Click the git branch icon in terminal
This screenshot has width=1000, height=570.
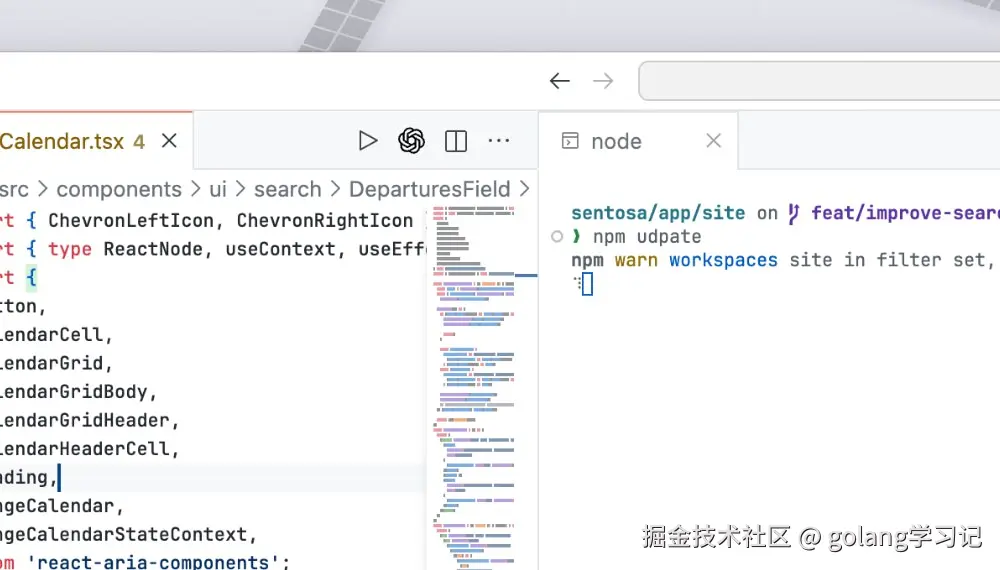793,214
